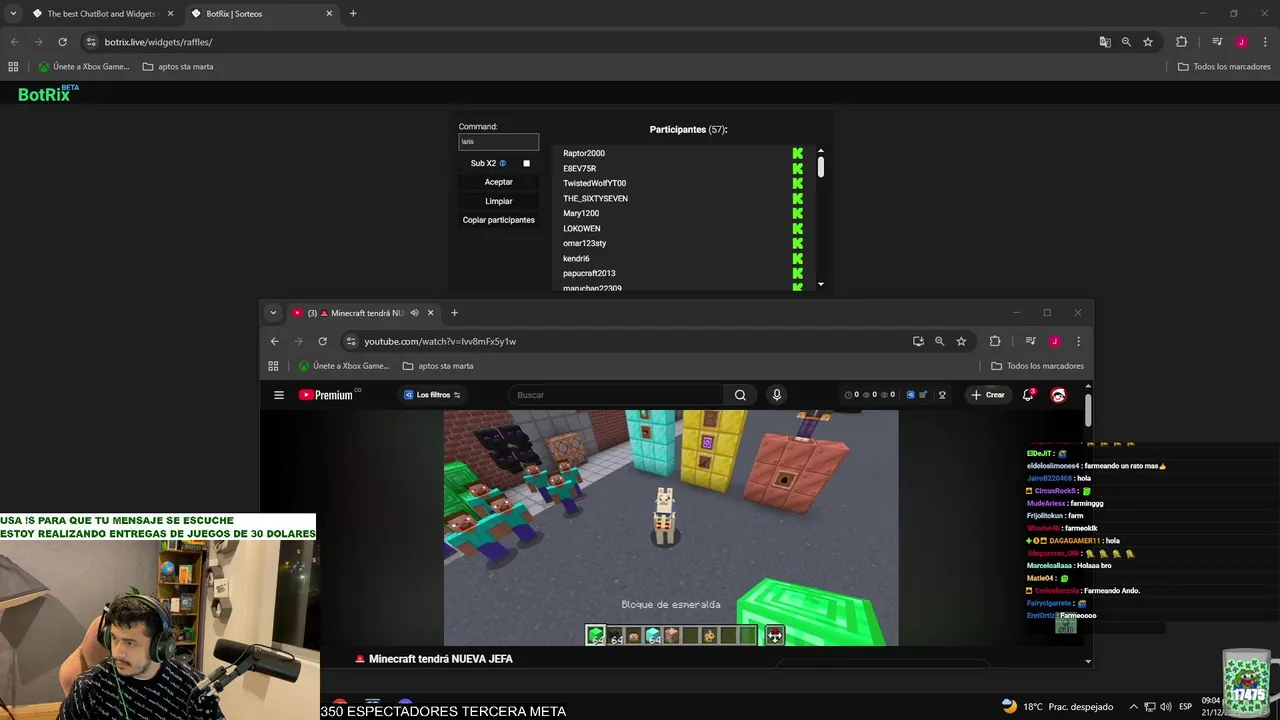Select participant THE_SIXTYSEVEN
Viewport: 1280px width, 720px height.
click(x=595, y=198)
